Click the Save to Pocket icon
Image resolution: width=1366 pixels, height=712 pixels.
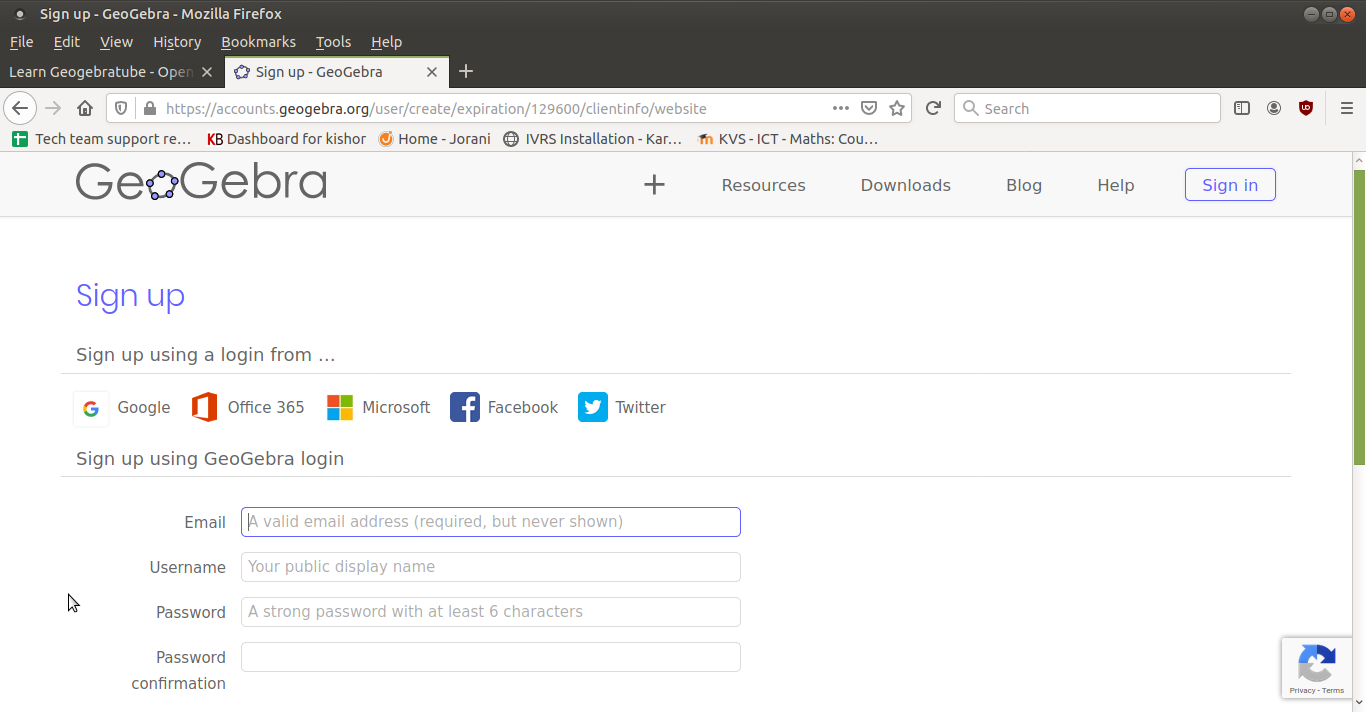(869, 108)
